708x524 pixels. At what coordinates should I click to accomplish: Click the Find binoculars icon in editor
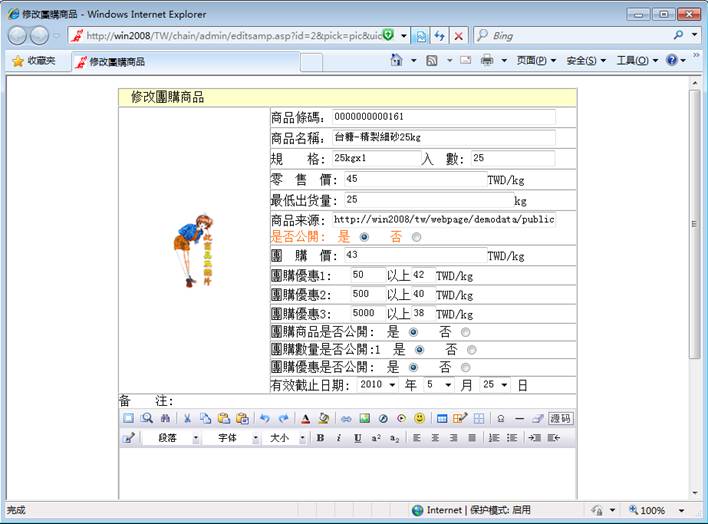pyautogui.click(x=165, y=418)
